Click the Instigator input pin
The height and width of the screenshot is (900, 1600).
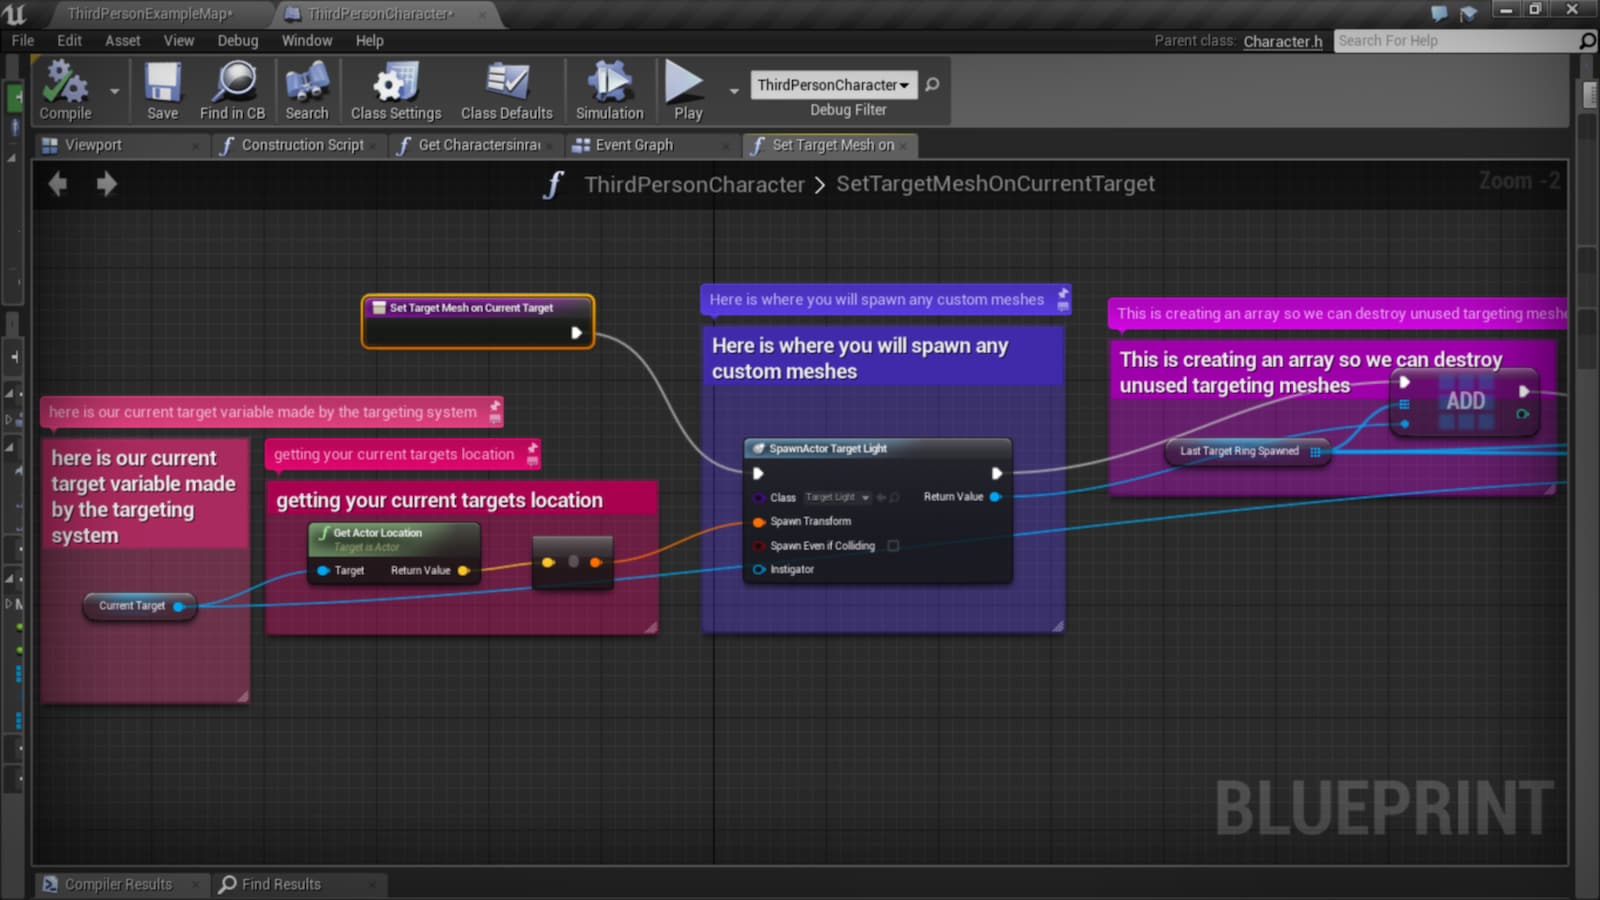pyautogui.click(x=759, y=569)
